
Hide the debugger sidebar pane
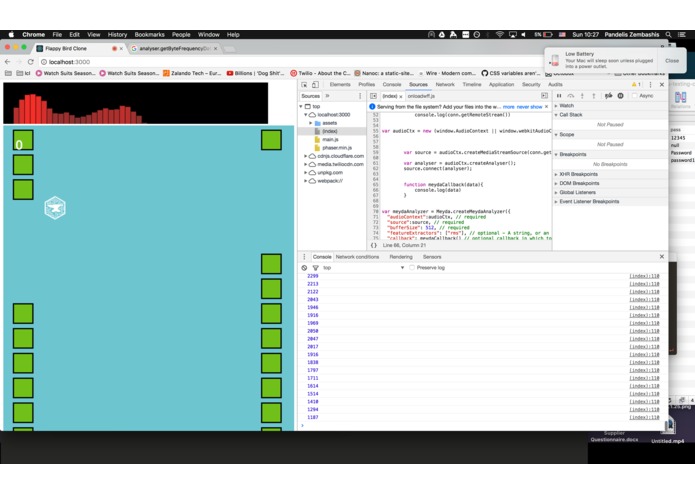click(x=544, y=96)
